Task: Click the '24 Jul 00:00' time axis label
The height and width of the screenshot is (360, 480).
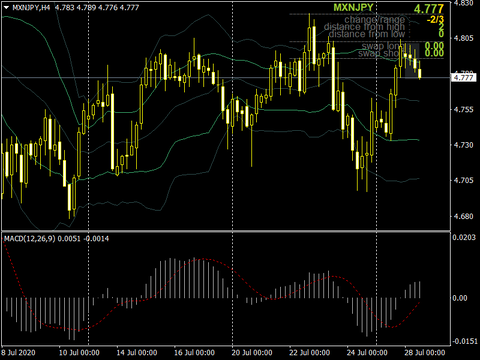Action: pos(367,353)
